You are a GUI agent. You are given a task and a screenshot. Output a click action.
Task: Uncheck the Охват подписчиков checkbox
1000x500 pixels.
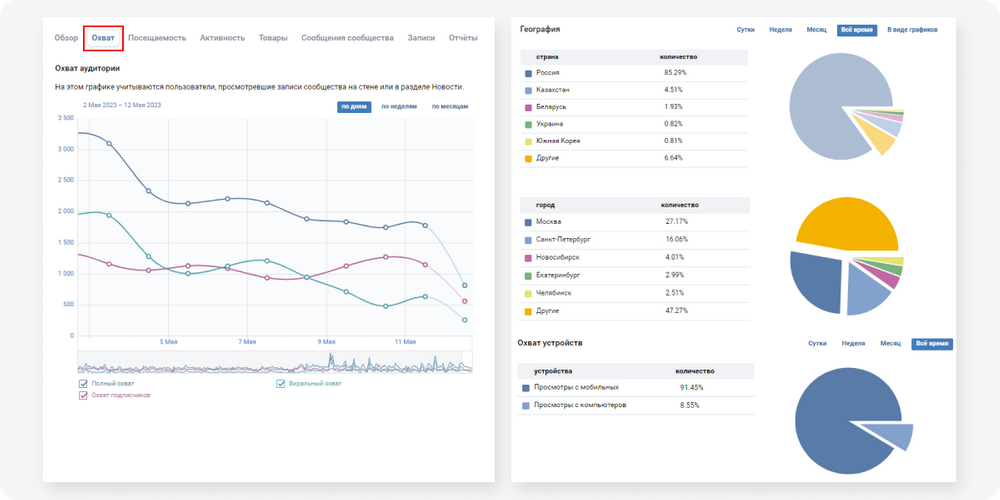click(x=83, y=395)
